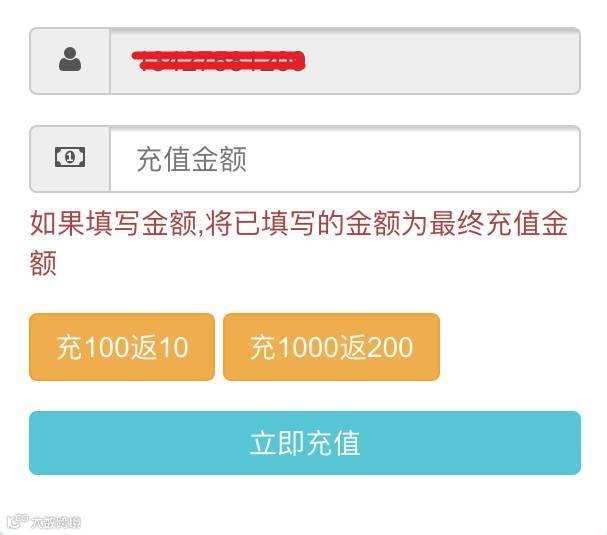The width and height of the screenshot is (607, 535).
Task: Click the red-scribbled account number
Action: click(x=218, y=61)
